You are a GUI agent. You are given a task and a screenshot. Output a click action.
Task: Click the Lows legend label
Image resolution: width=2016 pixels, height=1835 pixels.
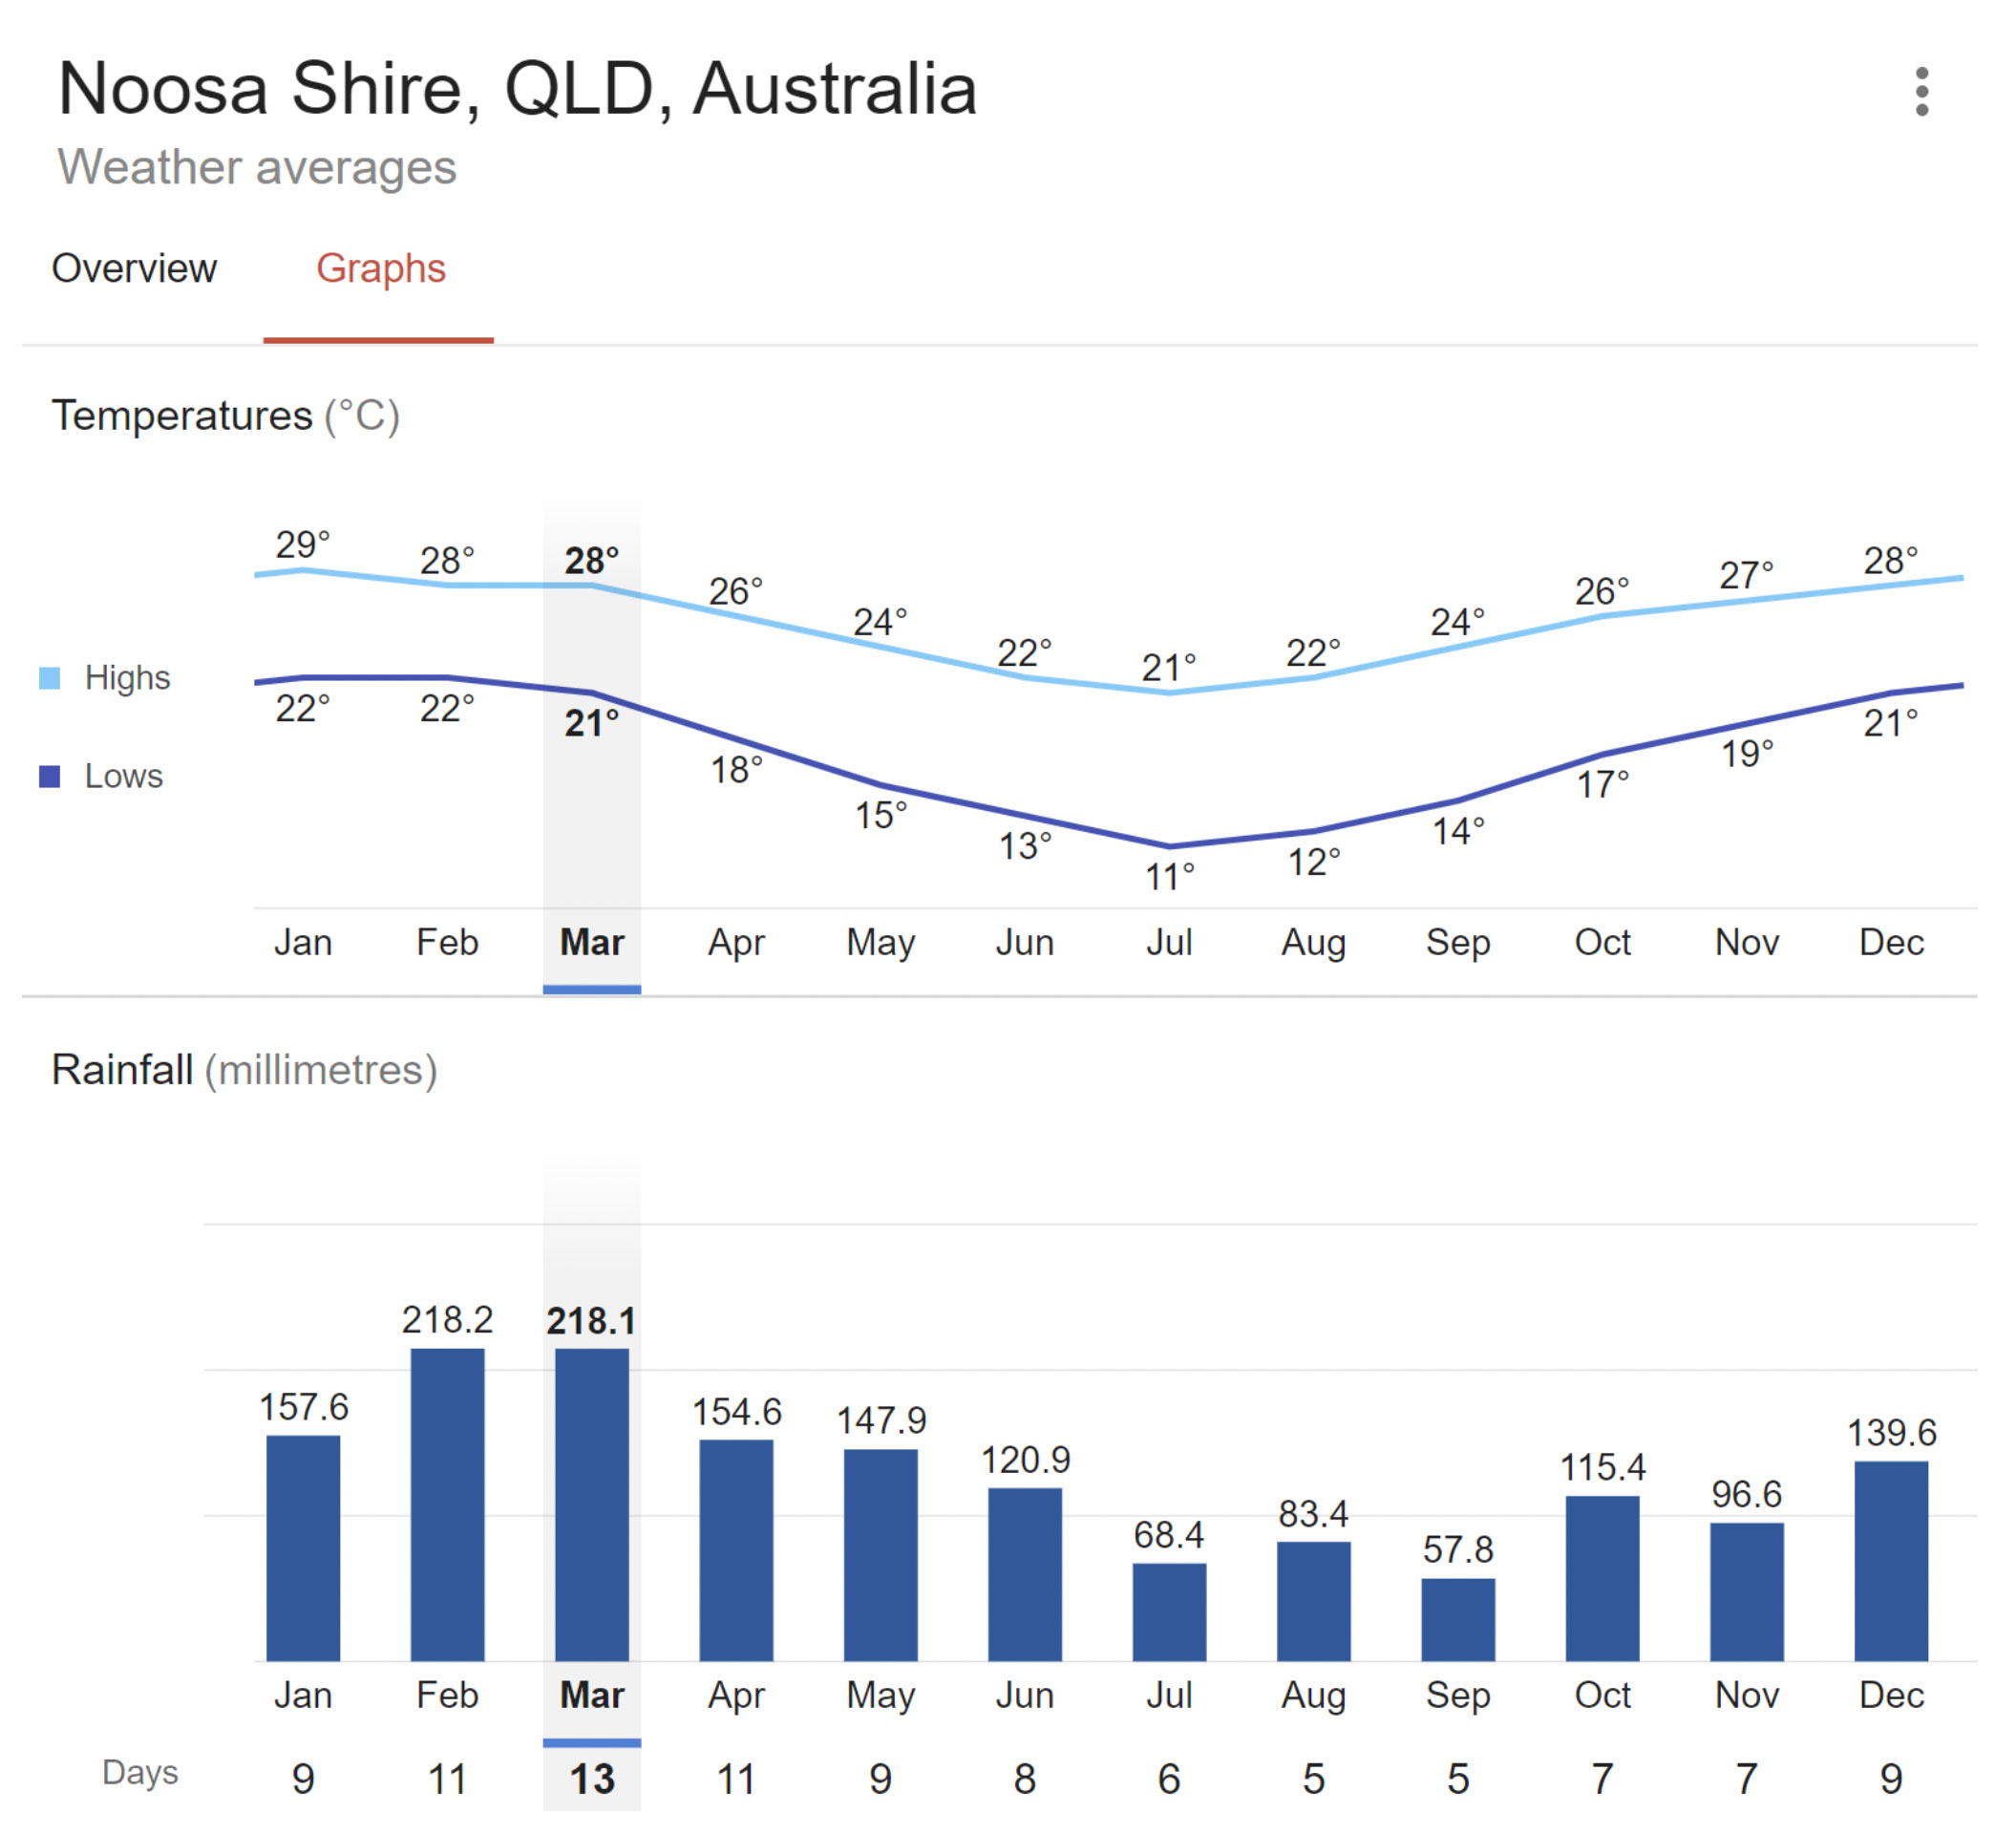coord(124,777)
